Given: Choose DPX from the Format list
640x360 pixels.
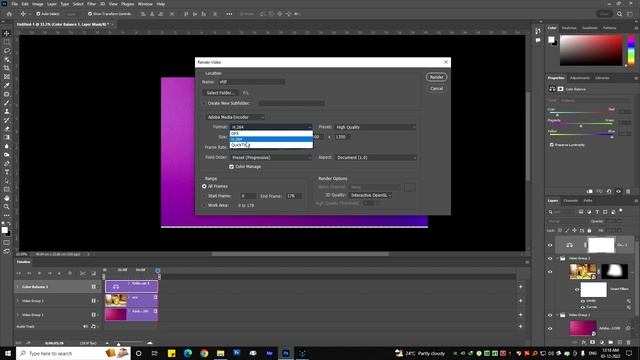Looking at the screenshot, I should tap(271, 133).
